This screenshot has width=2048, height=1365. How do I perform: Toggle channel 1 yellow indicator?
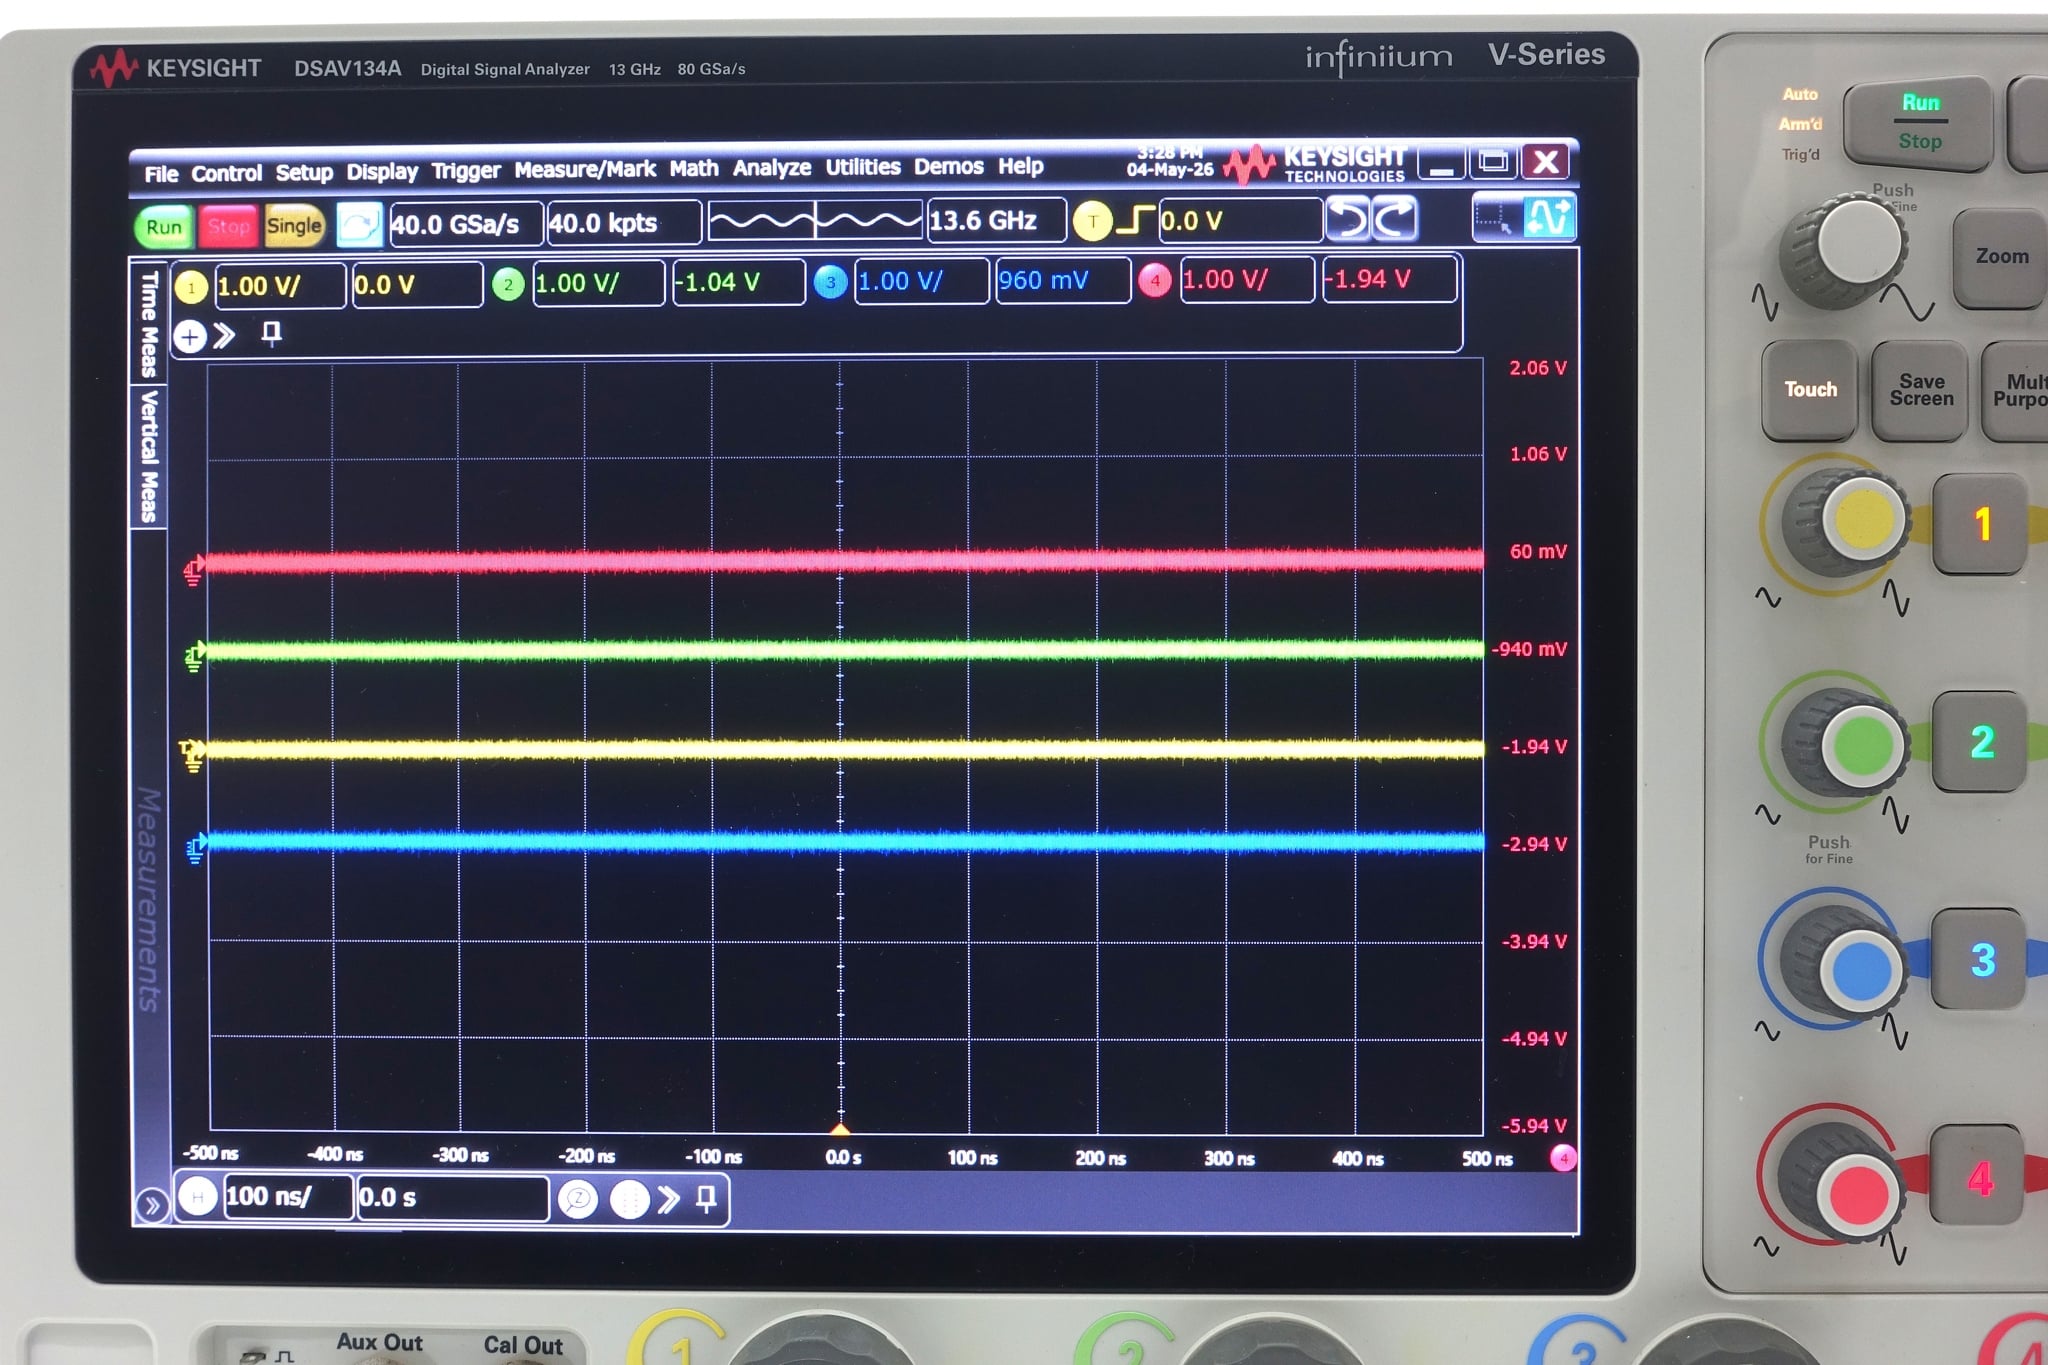[x=191, y=287]
